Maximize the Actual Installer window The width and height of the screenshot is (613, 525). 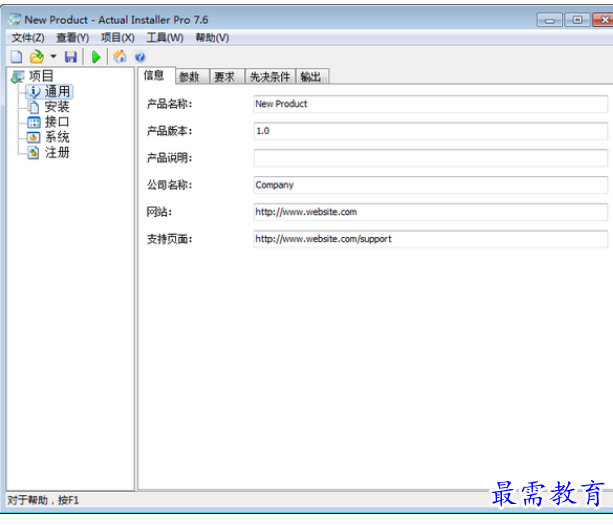(x=577, y=20)
